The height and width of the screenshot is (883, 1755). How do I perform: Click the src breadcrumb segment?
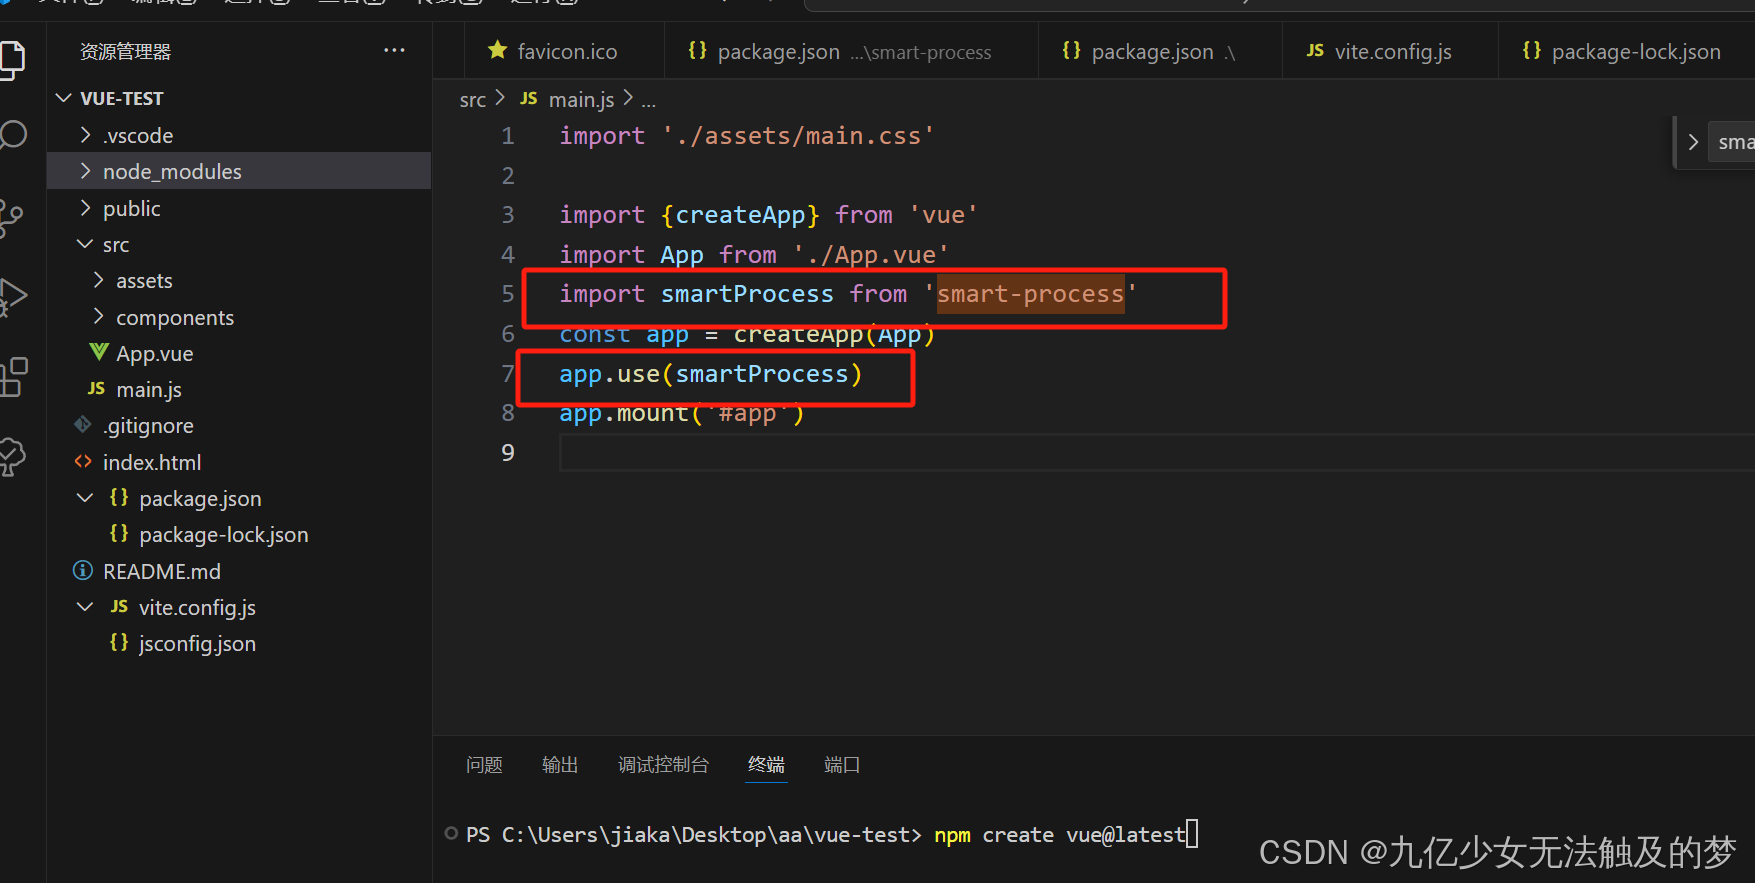472,100
